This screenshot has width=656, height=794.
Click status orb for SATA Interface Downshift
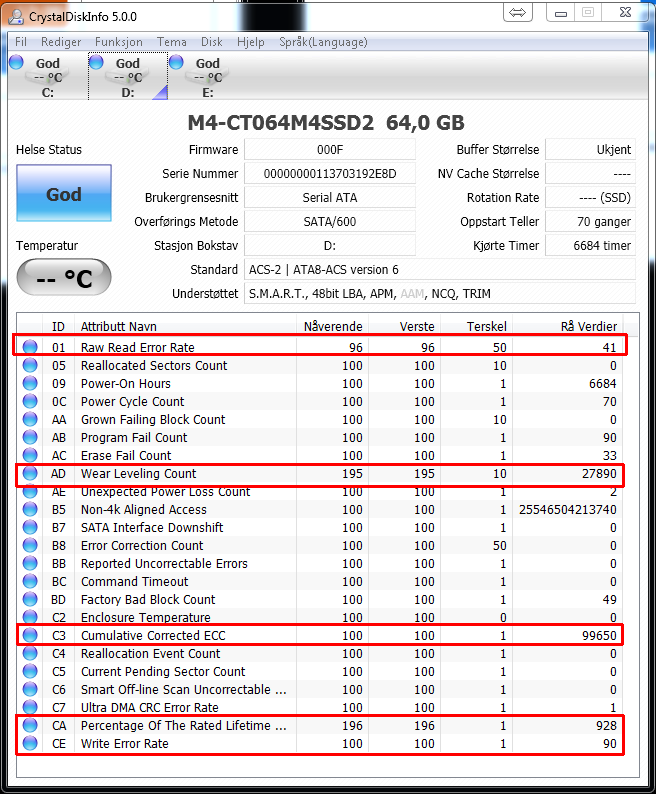[30, 527]
